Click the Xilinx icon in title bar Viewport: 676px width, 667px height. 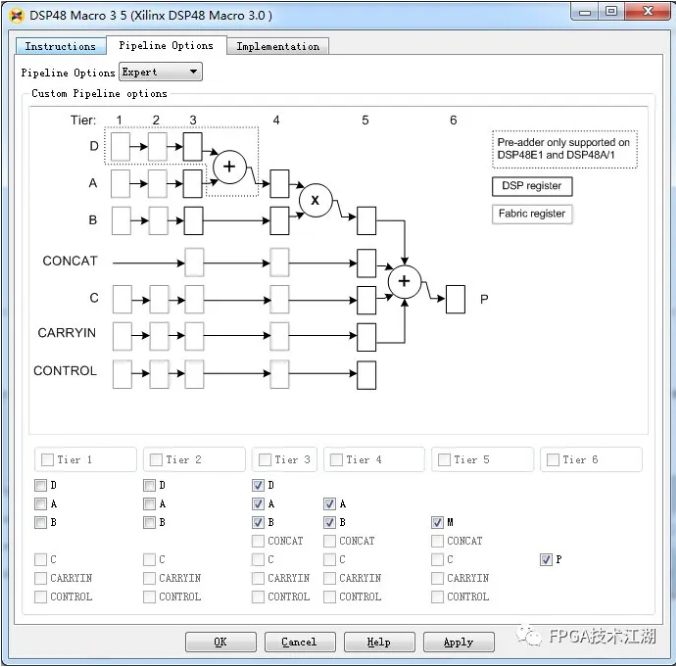17,15
